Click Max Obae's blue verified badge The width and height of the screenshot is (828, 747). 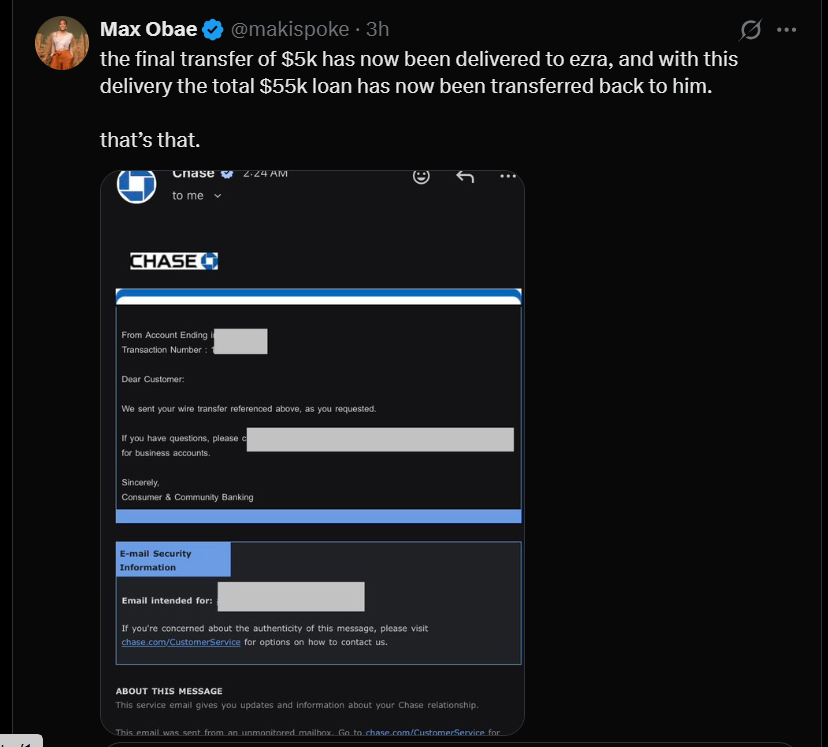coord(212,29)
